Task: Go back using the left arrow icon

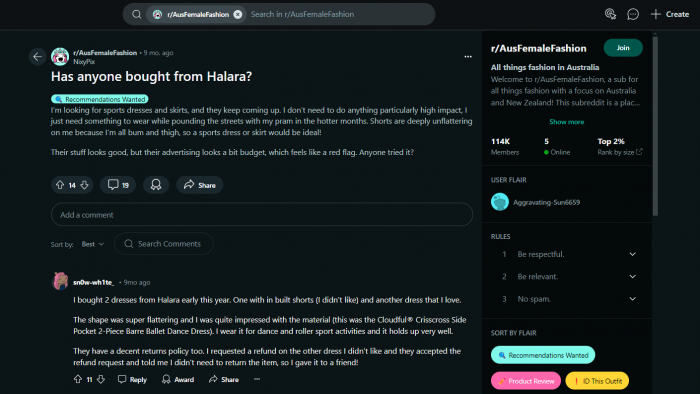Action: click(38, 57)
